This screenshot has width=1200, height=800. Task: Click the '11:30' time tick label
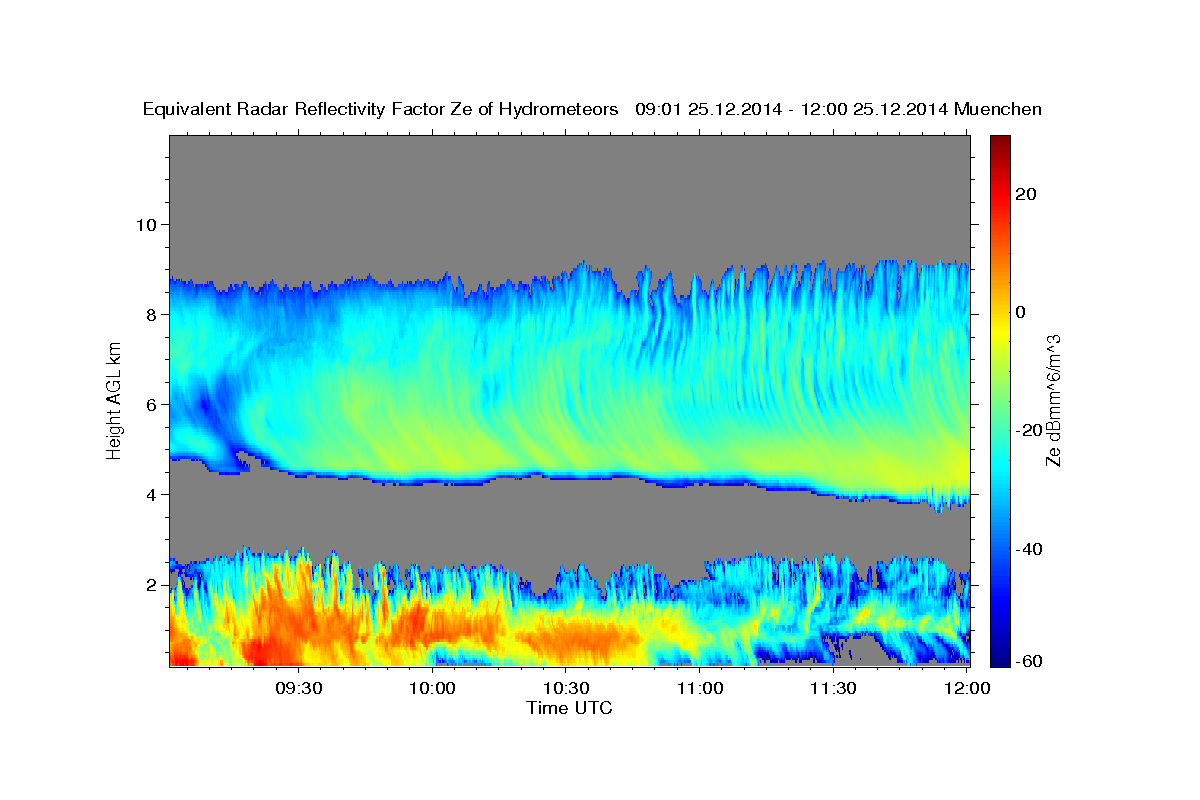click(833, 689)
